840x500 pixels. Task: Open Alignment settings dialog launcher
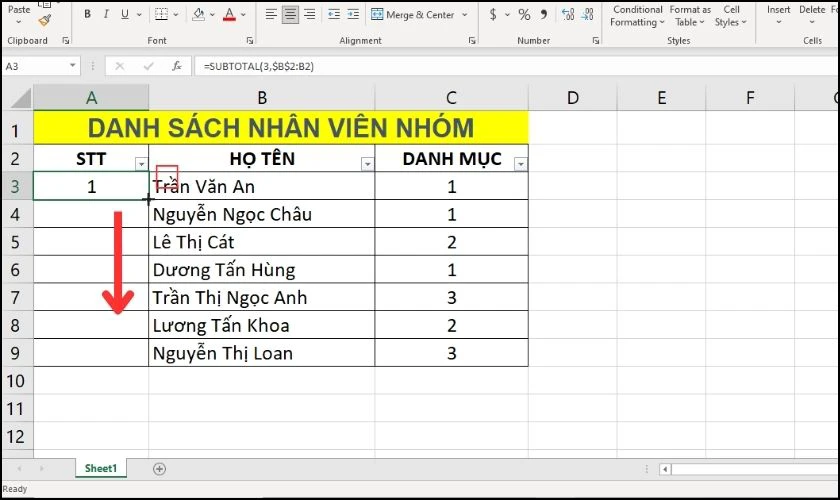point(472,41)
